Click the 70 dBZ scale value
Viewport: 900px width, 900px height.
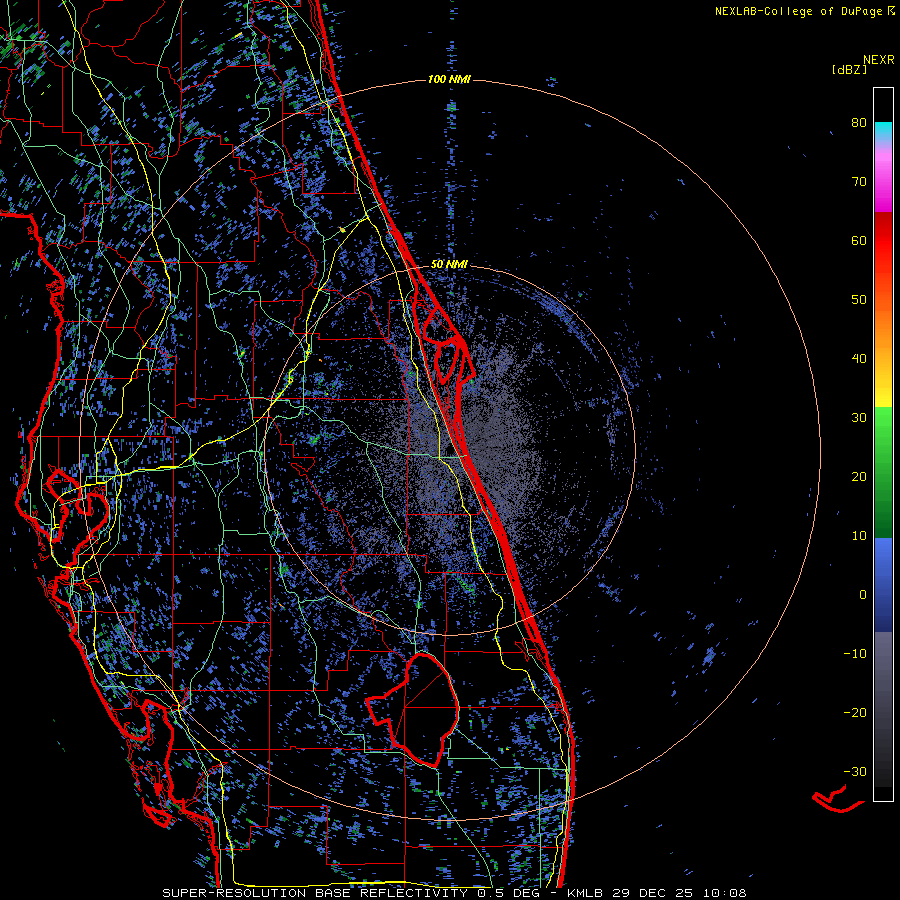pos(859,182)
